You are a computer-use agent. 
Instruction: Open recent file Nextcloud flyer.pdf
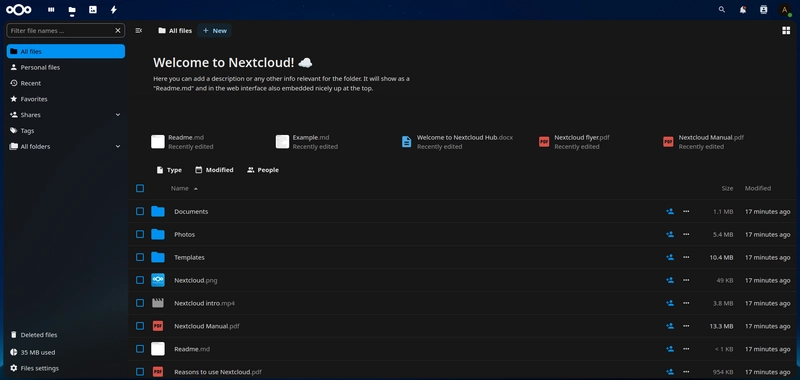(574, 142)
